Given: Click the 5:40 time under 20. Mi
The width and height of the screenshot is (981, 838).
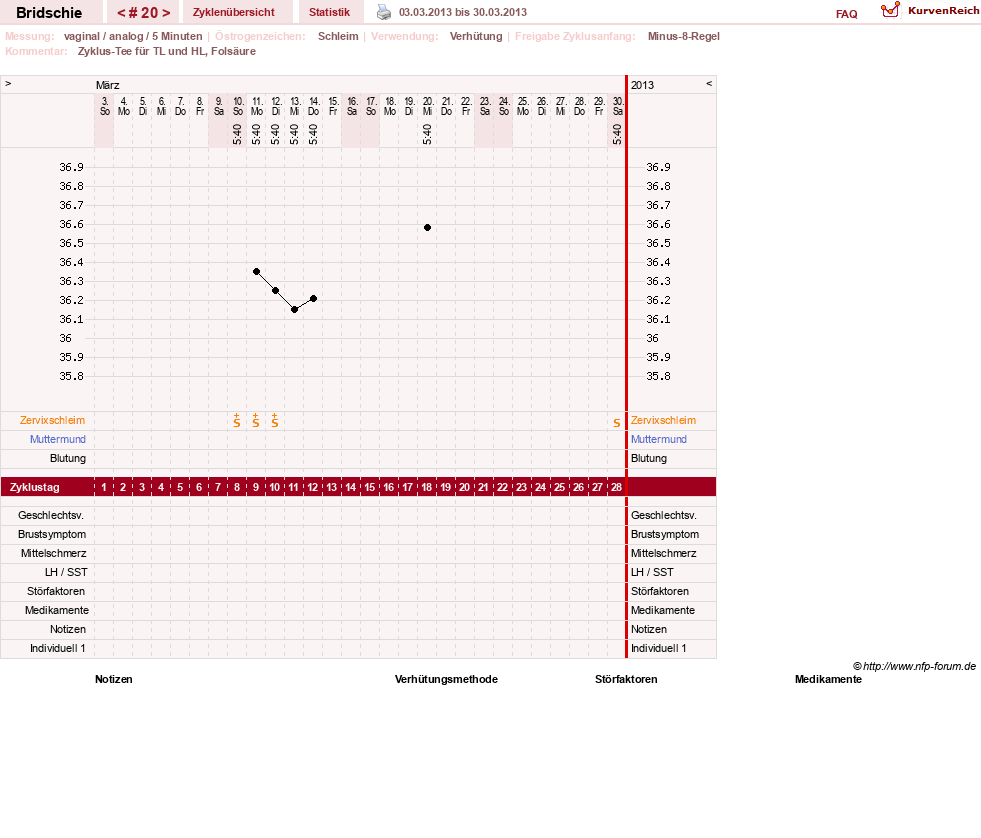Looking at the screenshot, I should 427,134.
